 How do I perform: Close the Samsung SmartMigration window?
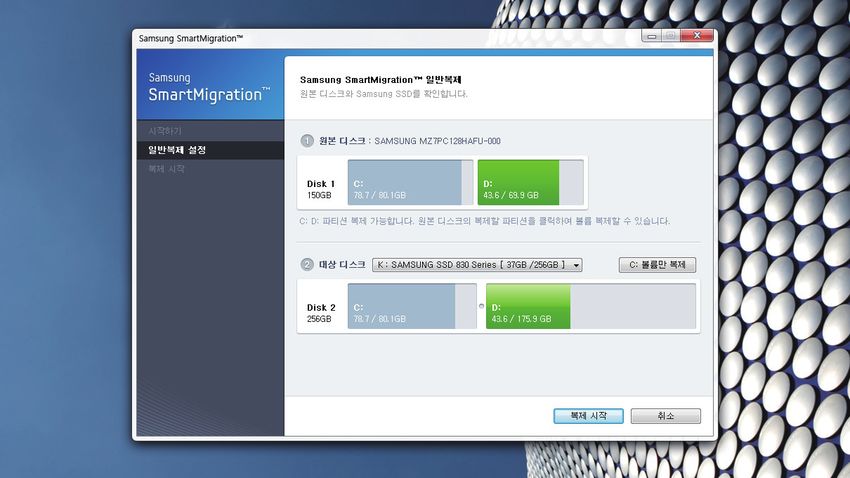[697, 36]
